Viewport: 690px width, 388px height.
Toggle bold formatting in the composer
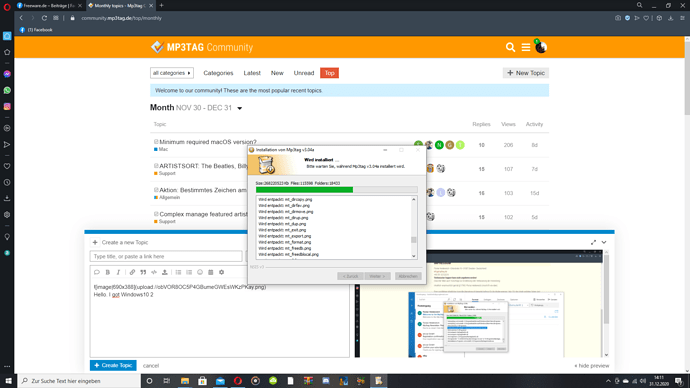pyautogui.click(x=107, y=272)
